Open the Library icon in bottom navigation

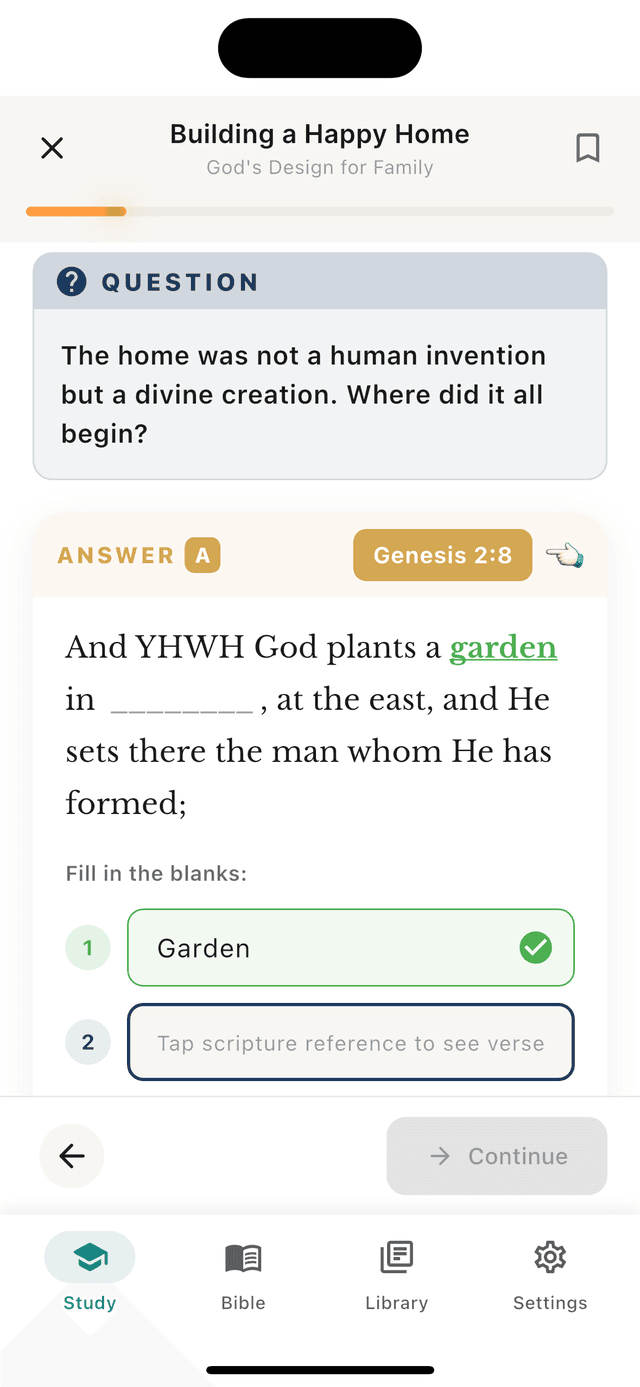tap(396, 1257)
